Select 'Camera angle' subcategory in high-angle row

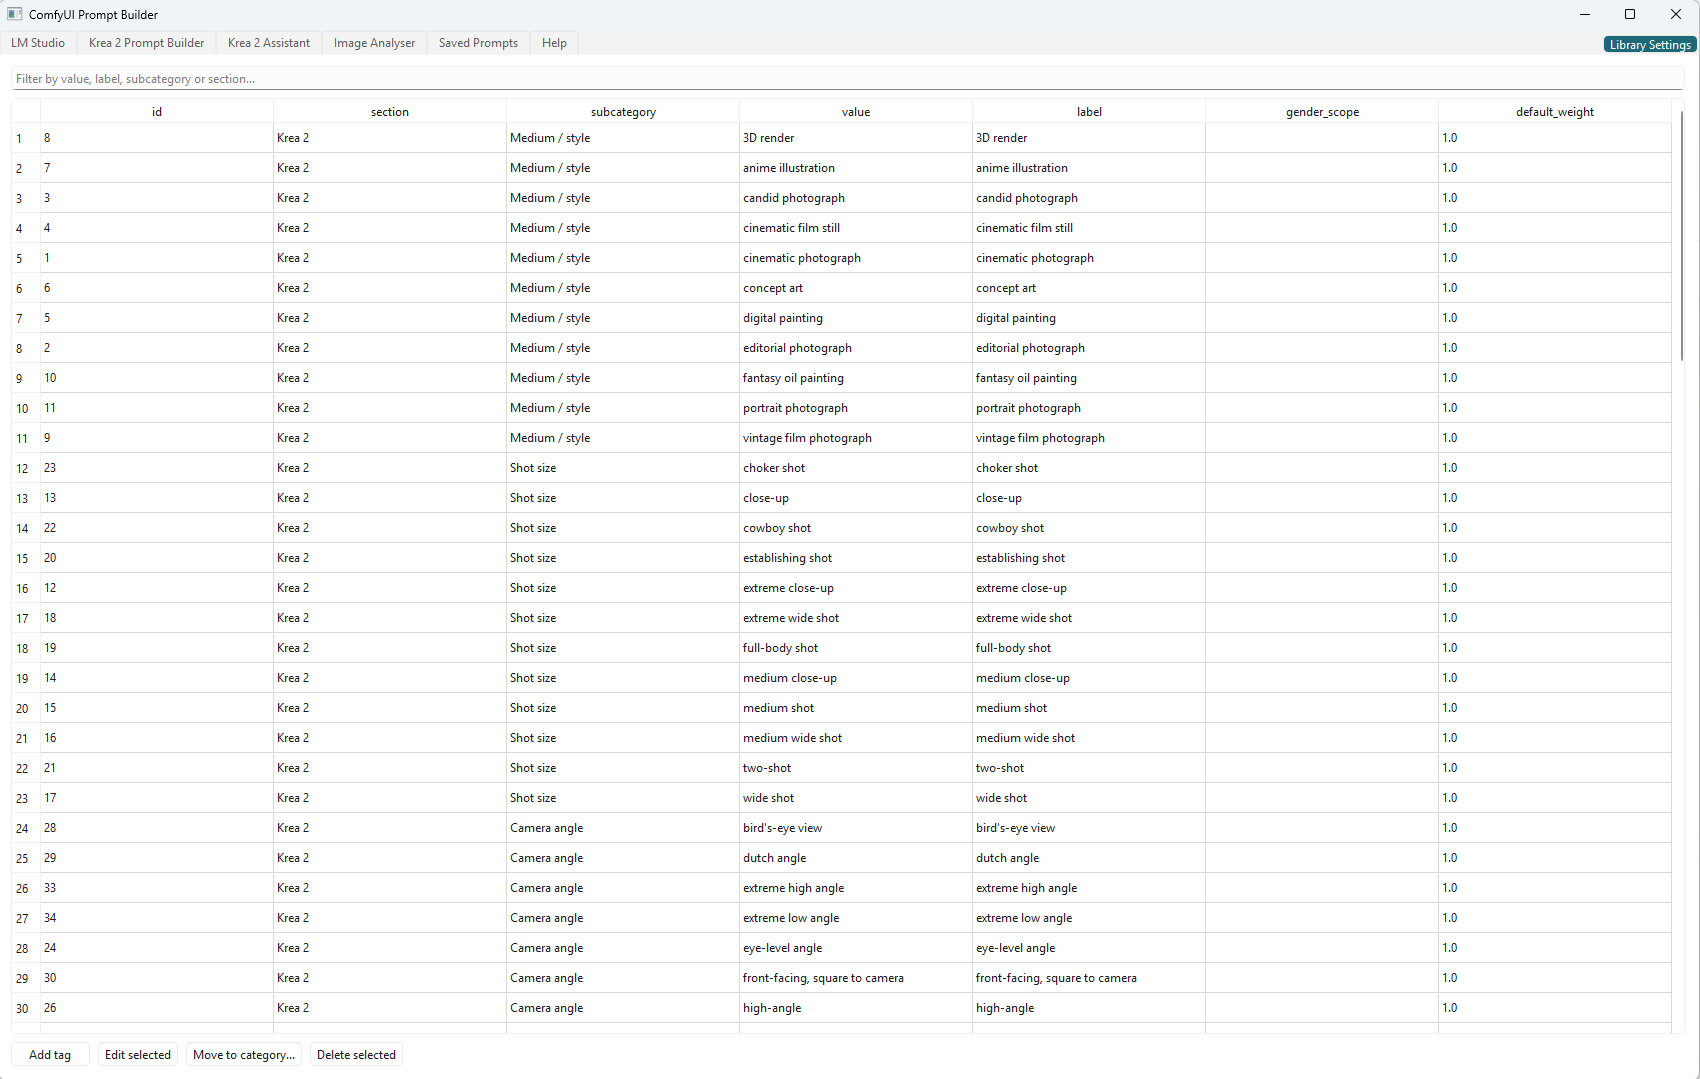[x=623, y=1008]
